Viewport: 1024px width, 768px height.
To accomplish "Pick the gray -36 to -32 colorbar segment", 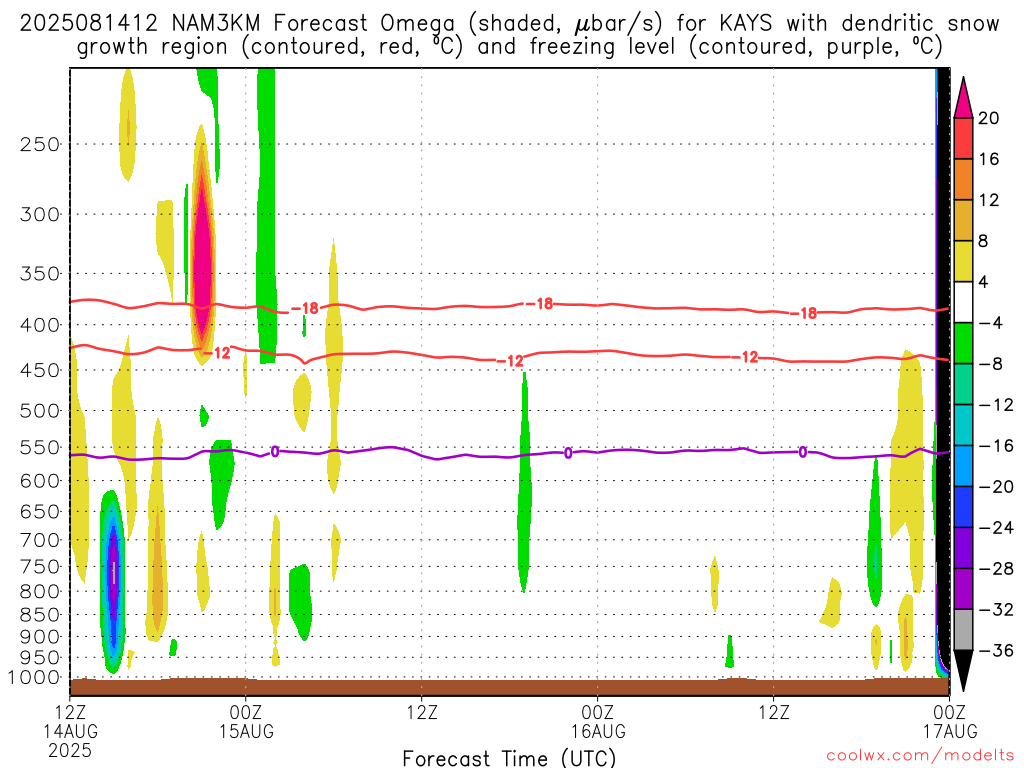I will (963, 630).
